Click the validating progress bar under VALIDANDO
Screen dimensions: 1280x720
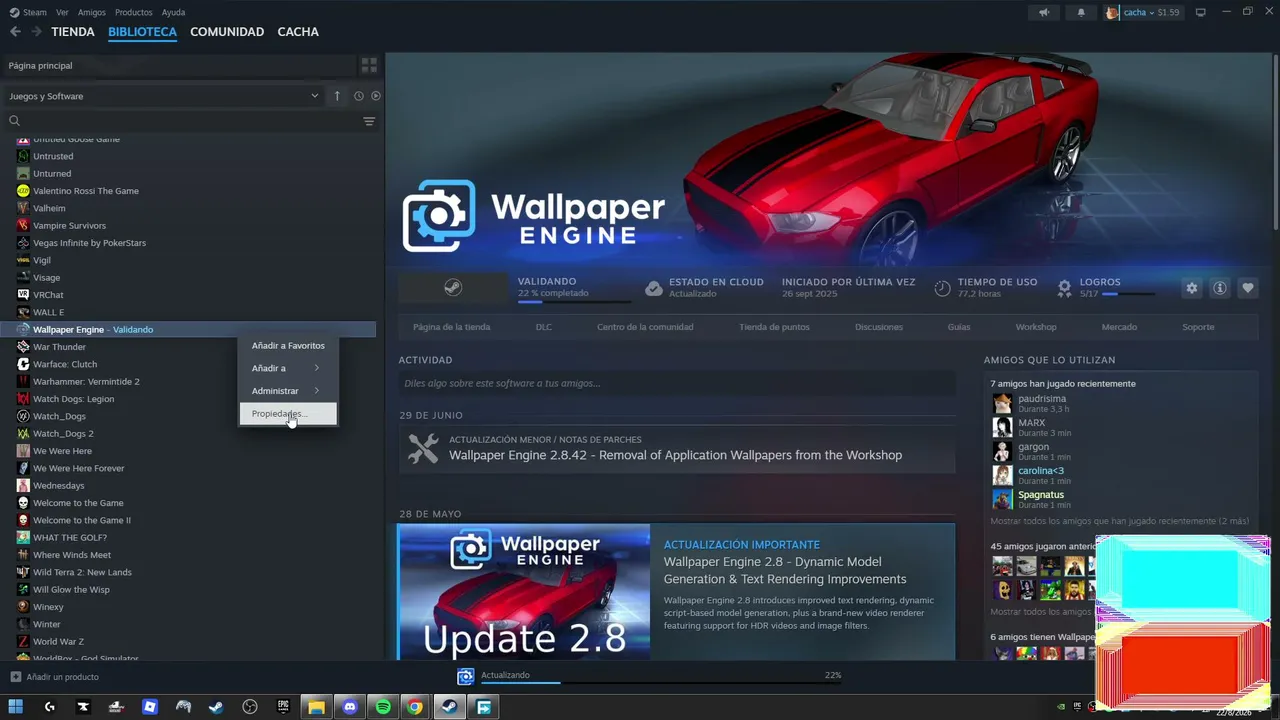coord(574,301)
